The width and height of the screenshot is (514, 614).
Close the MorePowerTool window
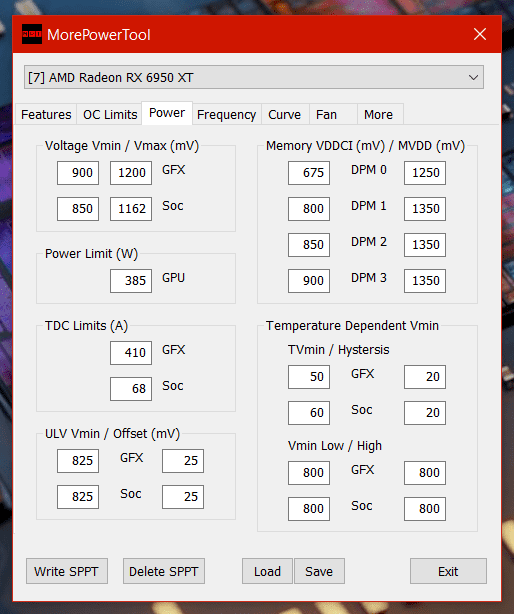click(480, 34)
